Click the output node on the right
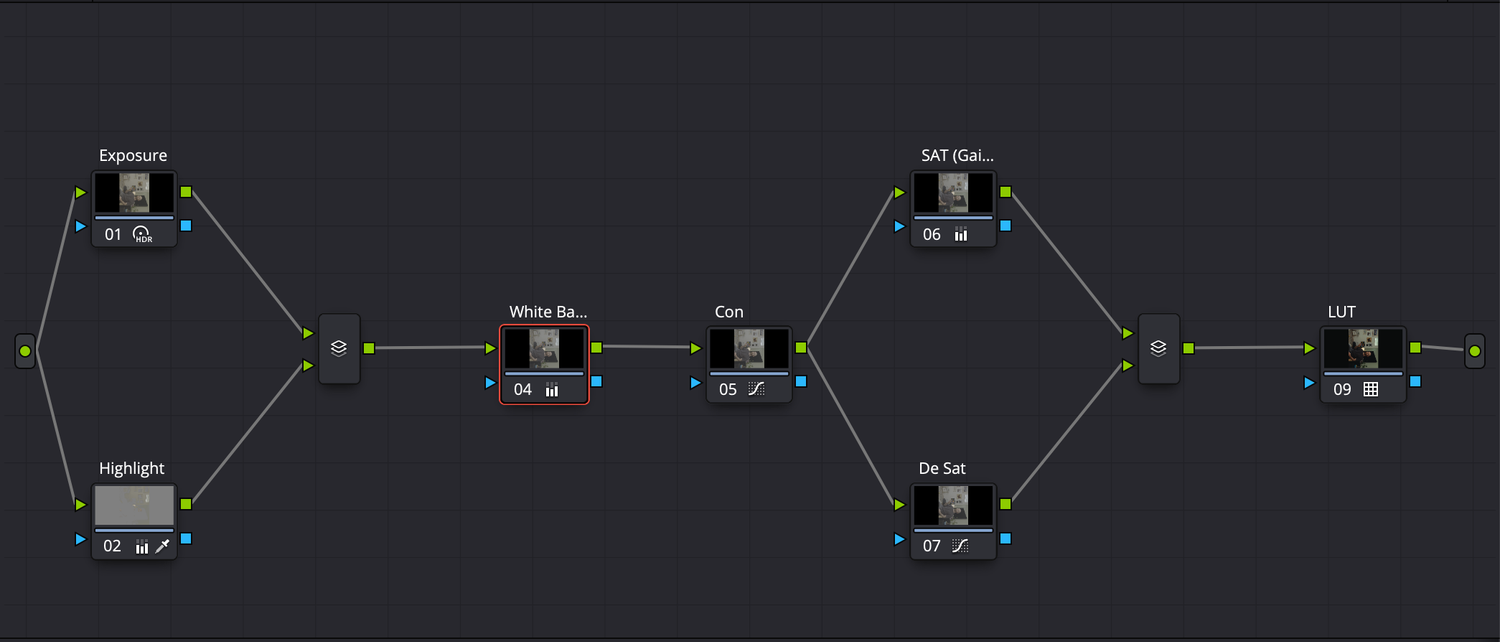 pos(1475,352)
